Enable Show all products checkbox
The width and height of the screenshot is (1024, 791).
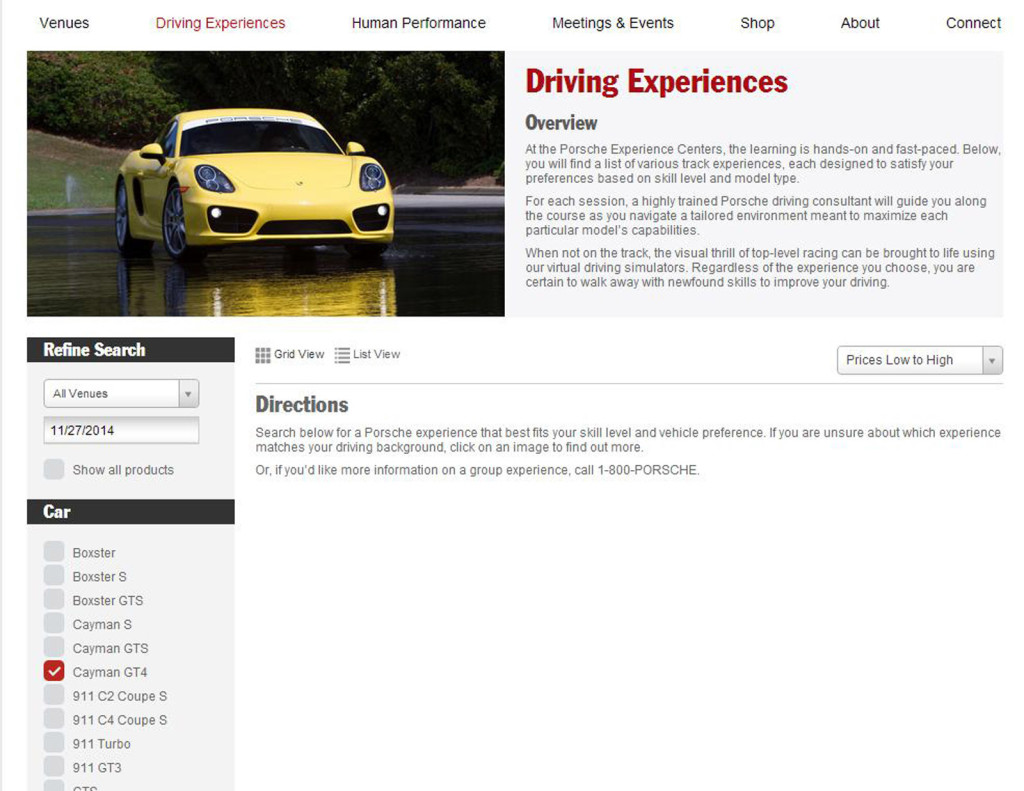[54, 469]
